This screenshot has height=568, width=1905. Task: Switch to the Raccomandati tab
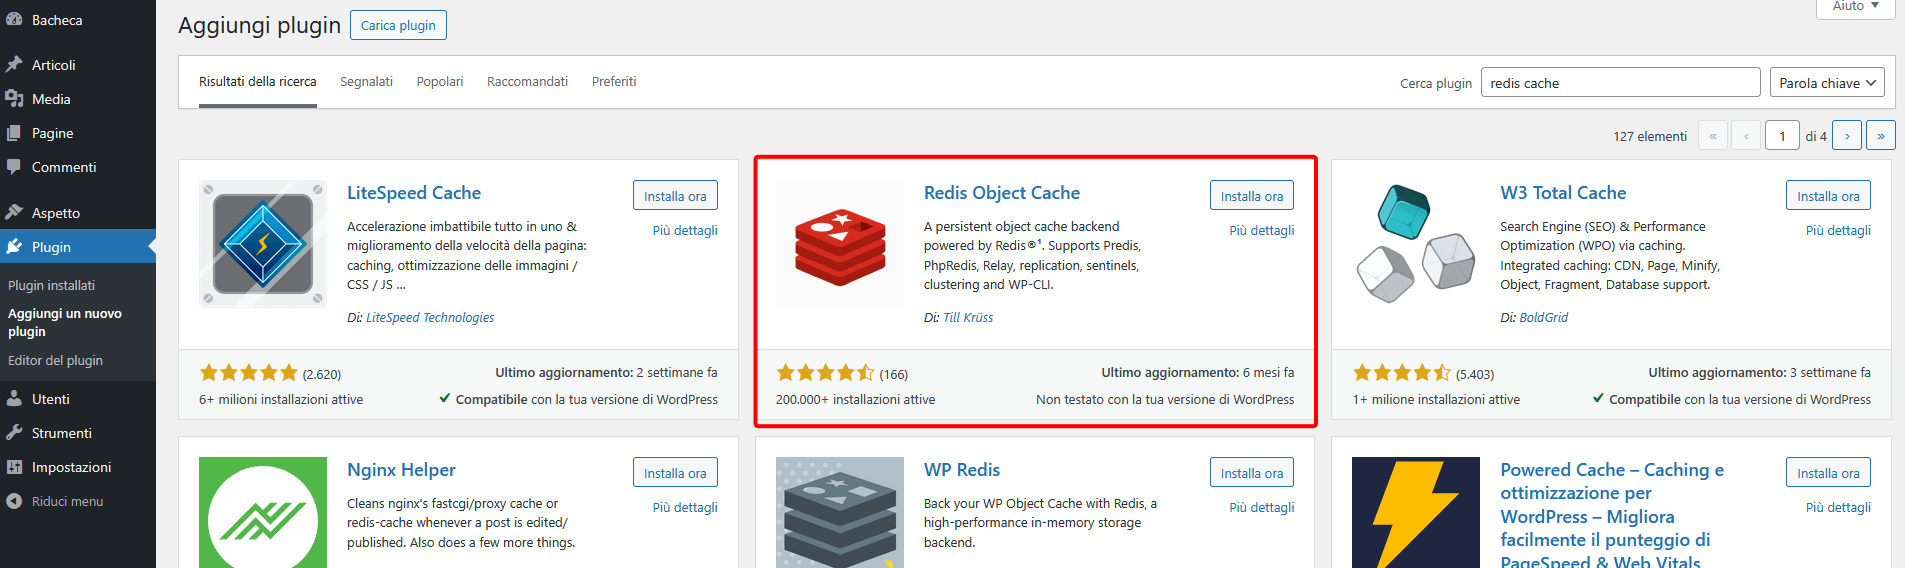527,82
